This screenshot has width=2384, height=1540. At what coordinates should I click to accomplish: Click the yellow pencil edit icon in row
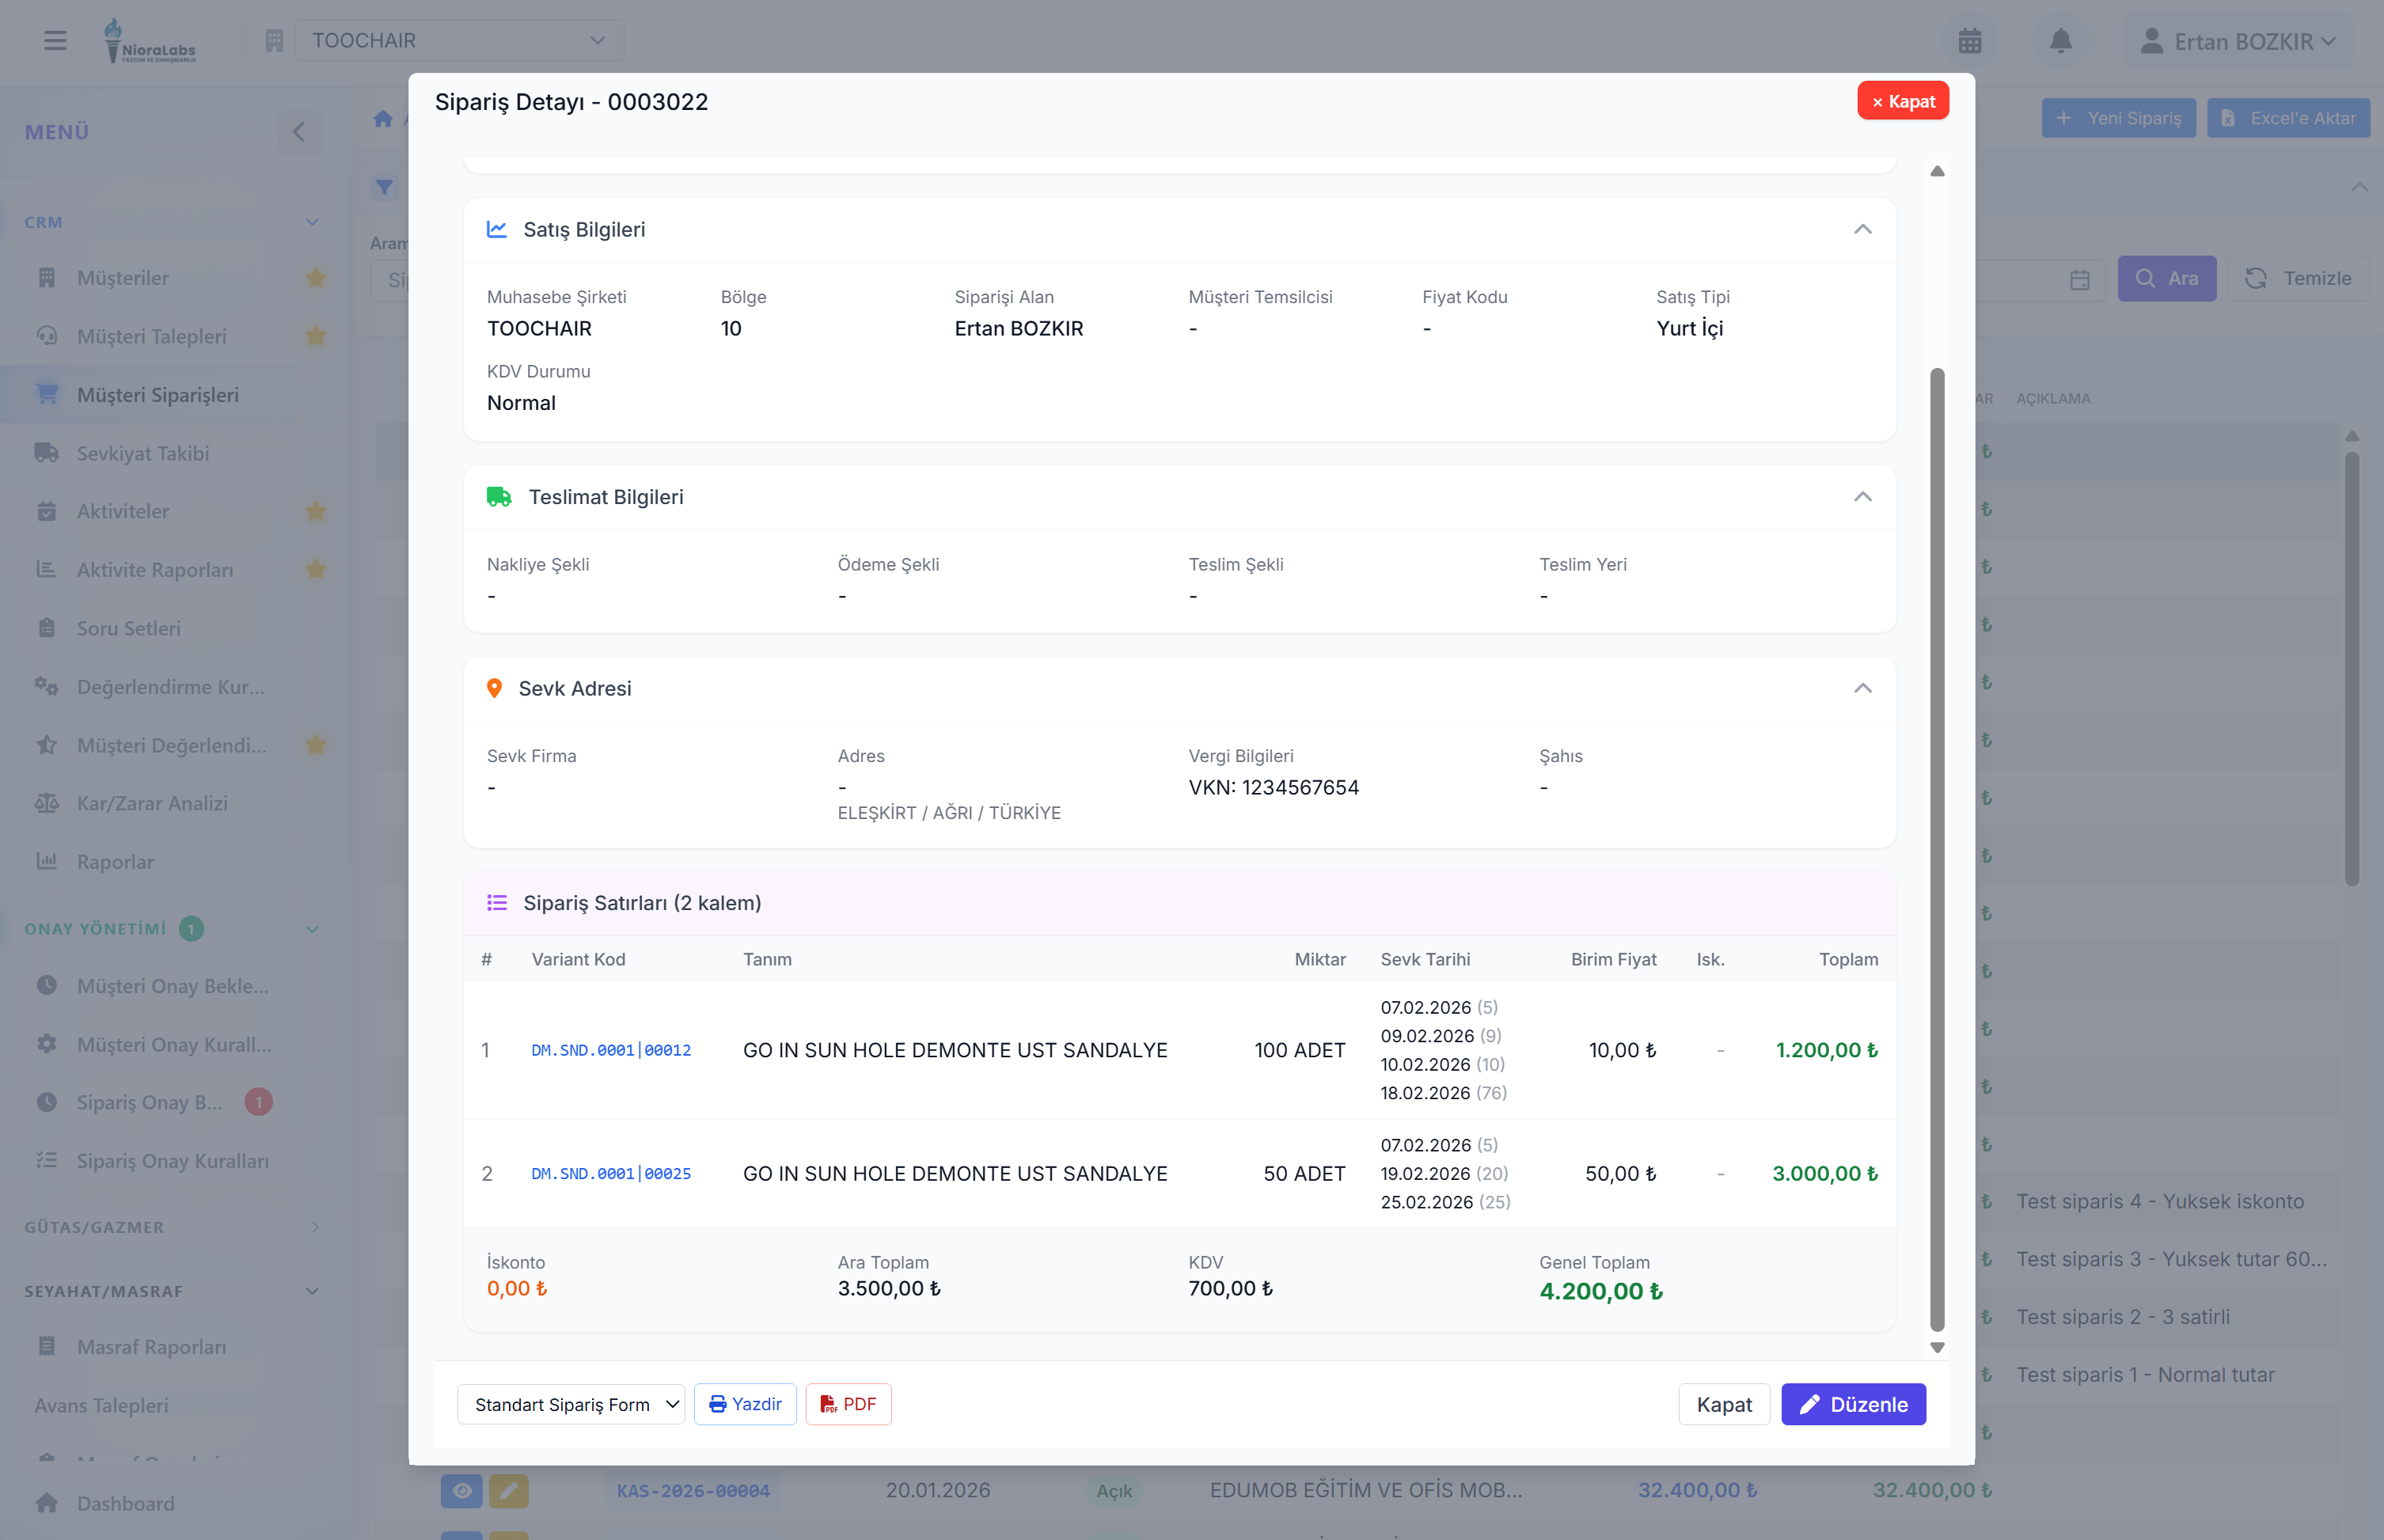tap(508, 1490)
